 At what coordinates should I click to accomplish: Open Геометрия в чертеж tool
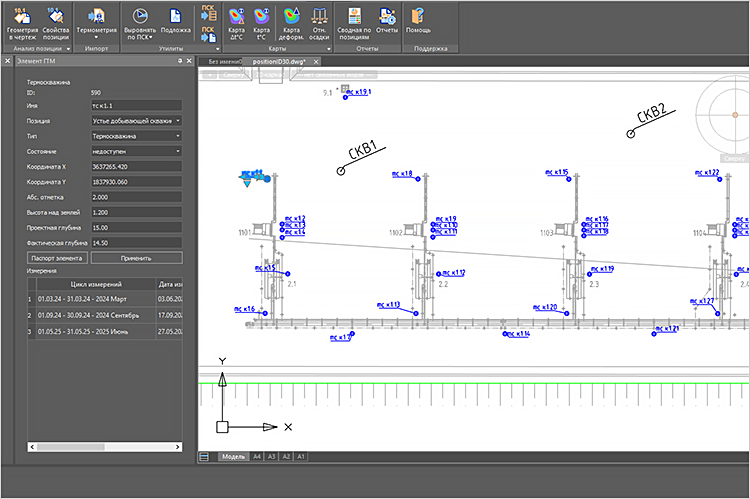pos(22,24)
